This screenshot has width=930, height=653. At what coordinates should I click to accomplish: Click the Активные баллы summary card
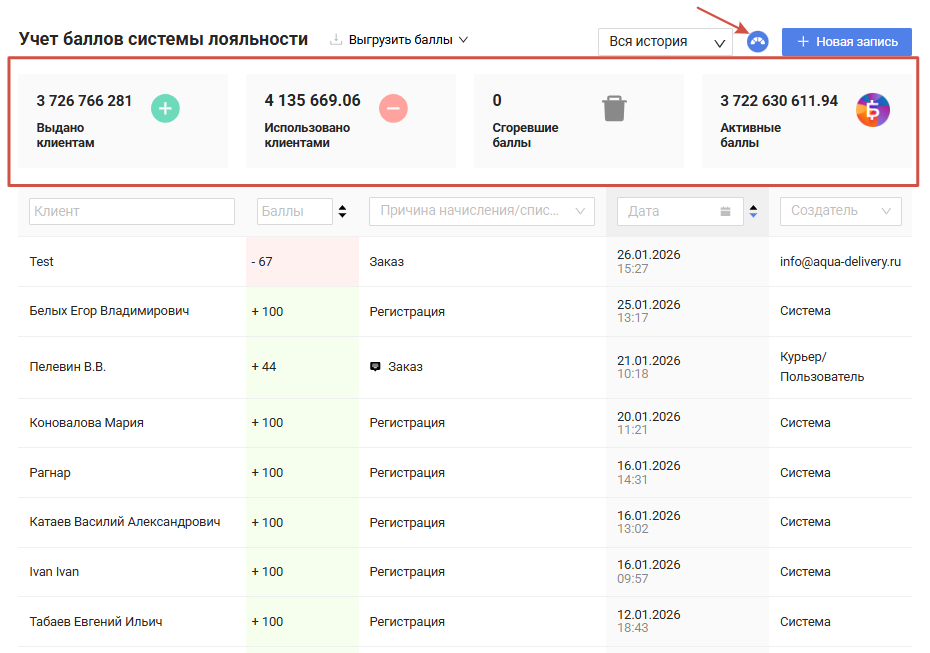806,120
